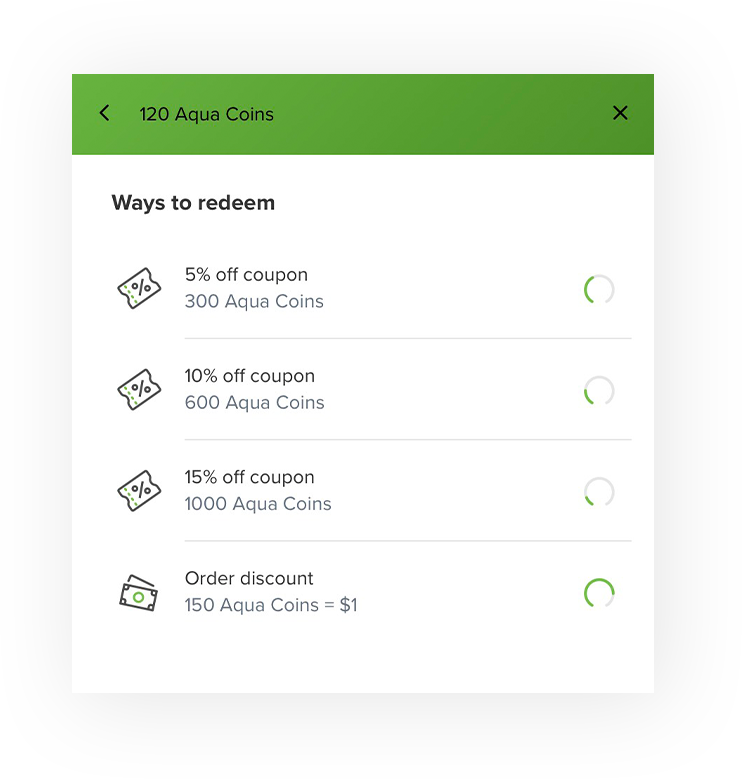The height and width of the screenshot is (779, 742).
Task: Open the 5% off coupon option
Action: 363,288
